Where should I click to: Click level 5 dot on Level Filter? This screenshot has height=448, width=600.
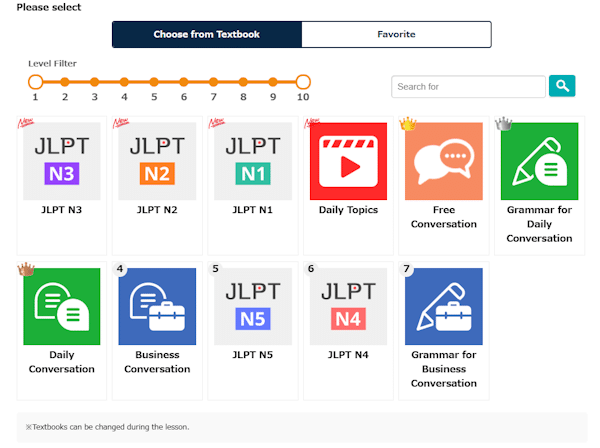pyautogui.click(x=154, y=82)
